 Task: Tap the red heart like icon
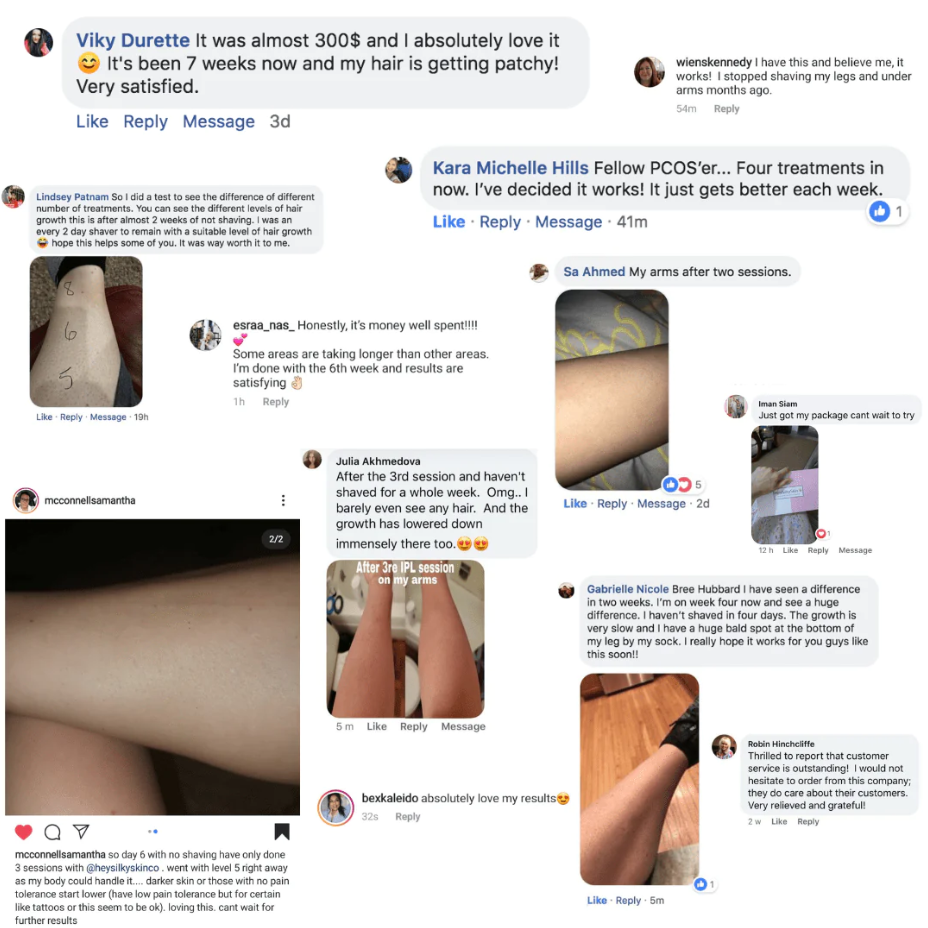click(24, 832)
